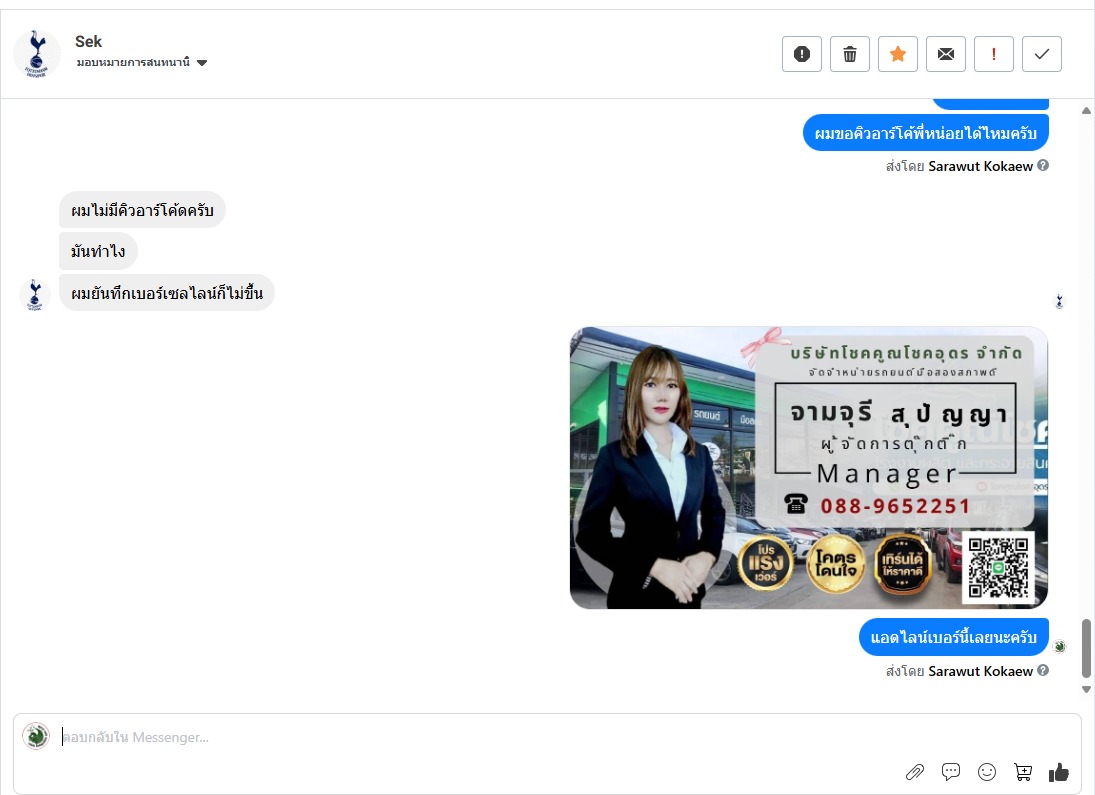Click the small seen-by avatar beside the last received message
This screenshot has width=1095, height=795.
[x=1059, y=302]
